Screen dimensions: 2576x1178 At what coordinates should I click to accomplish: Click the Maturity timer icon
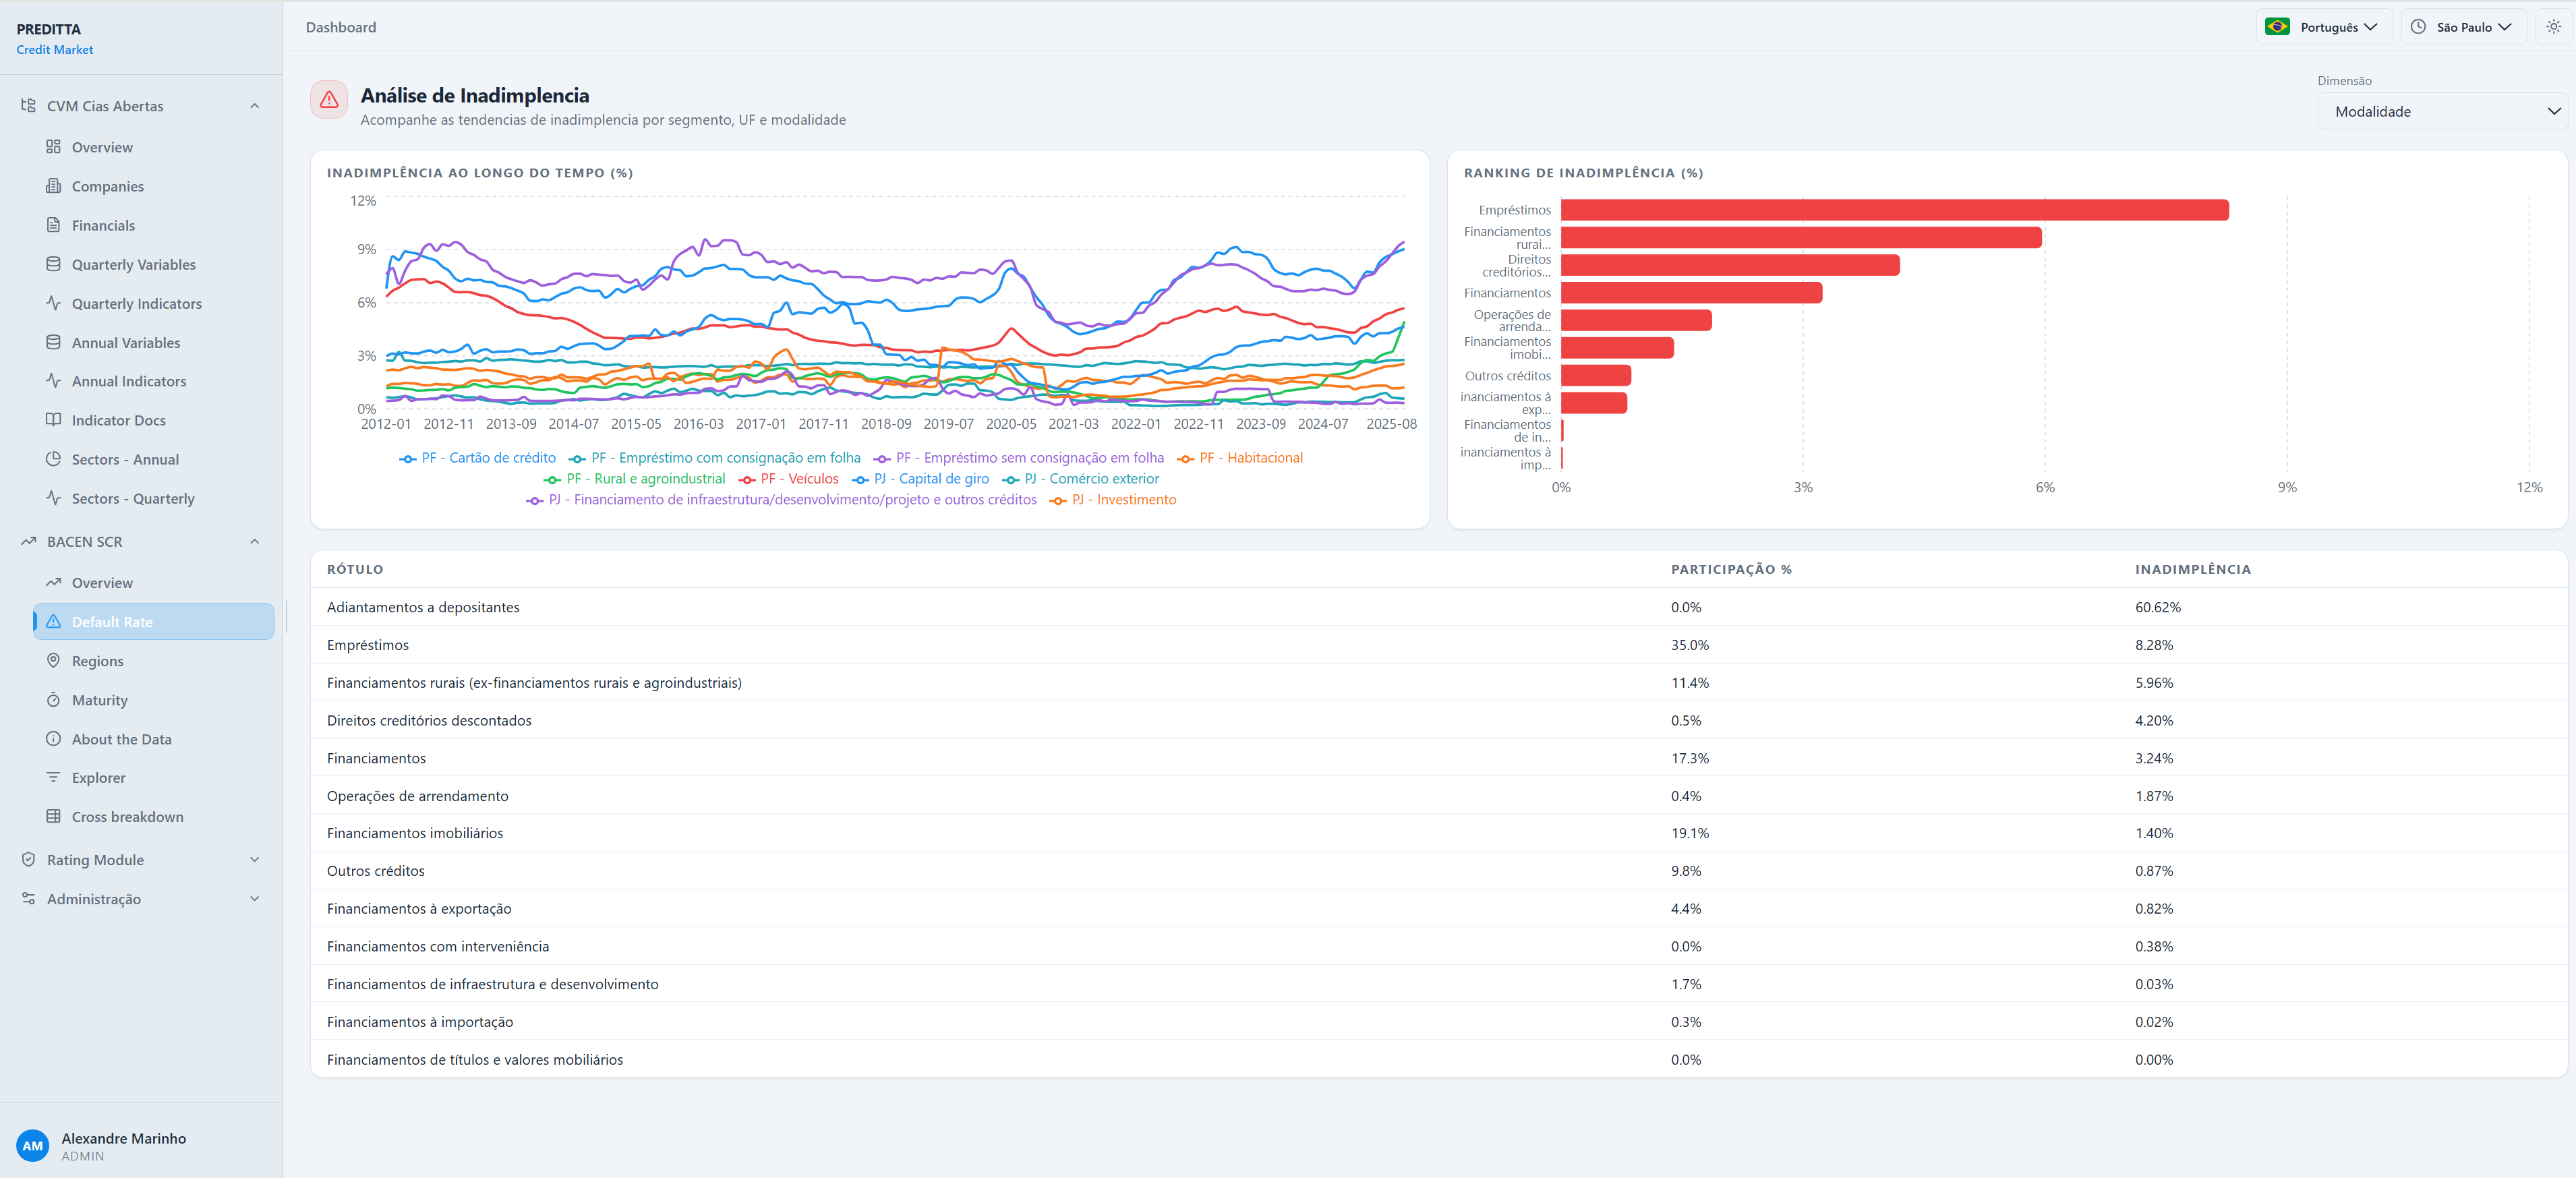[53, 700]
